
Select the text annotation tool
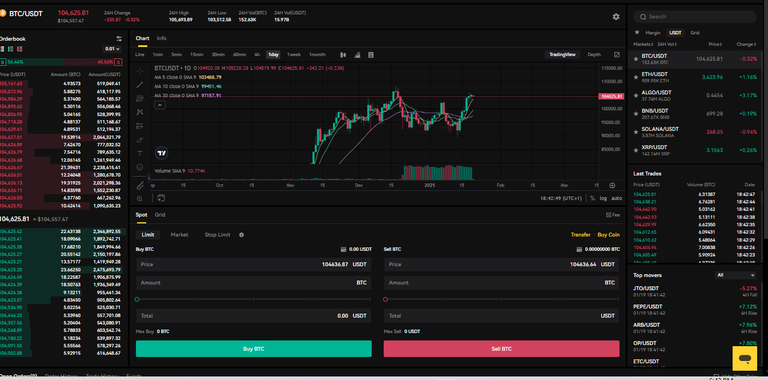tap(140, 153)
